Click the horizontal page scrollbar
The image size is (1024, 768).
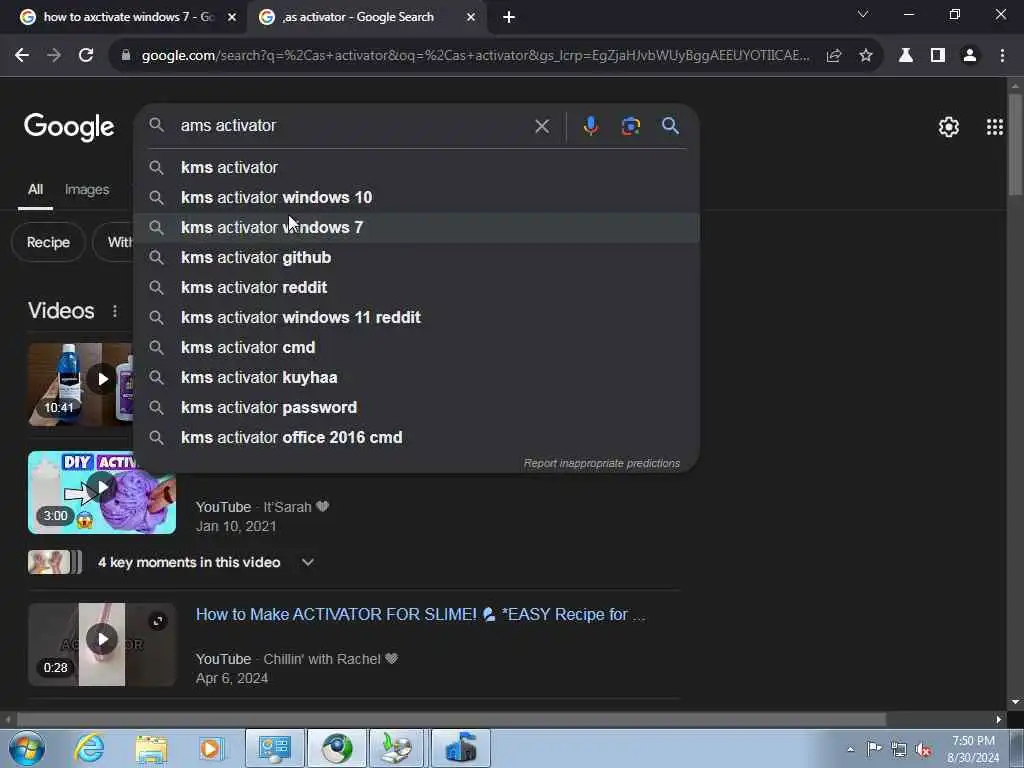point(451,720)
